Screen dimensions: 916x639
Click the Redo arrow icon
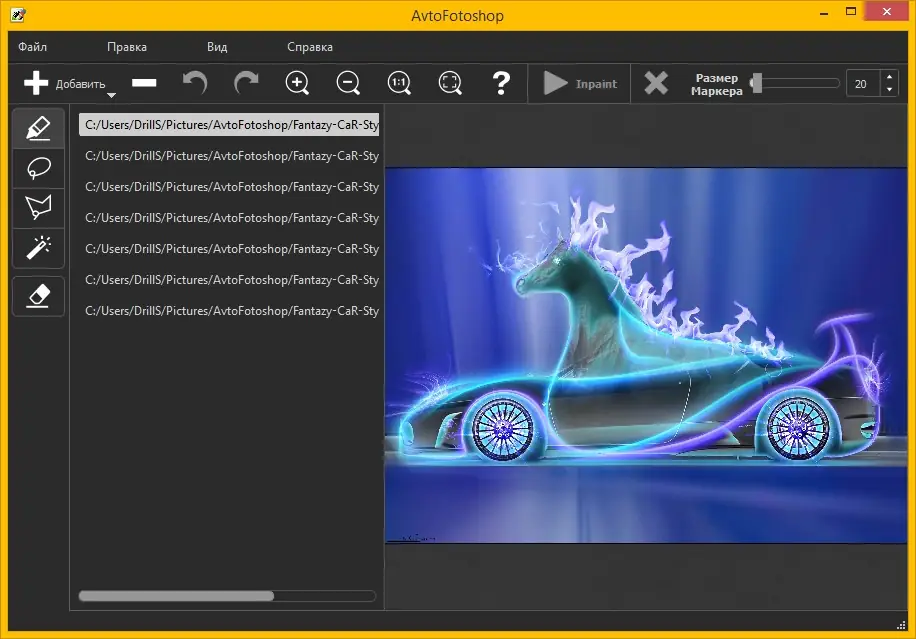pos(246,84)
